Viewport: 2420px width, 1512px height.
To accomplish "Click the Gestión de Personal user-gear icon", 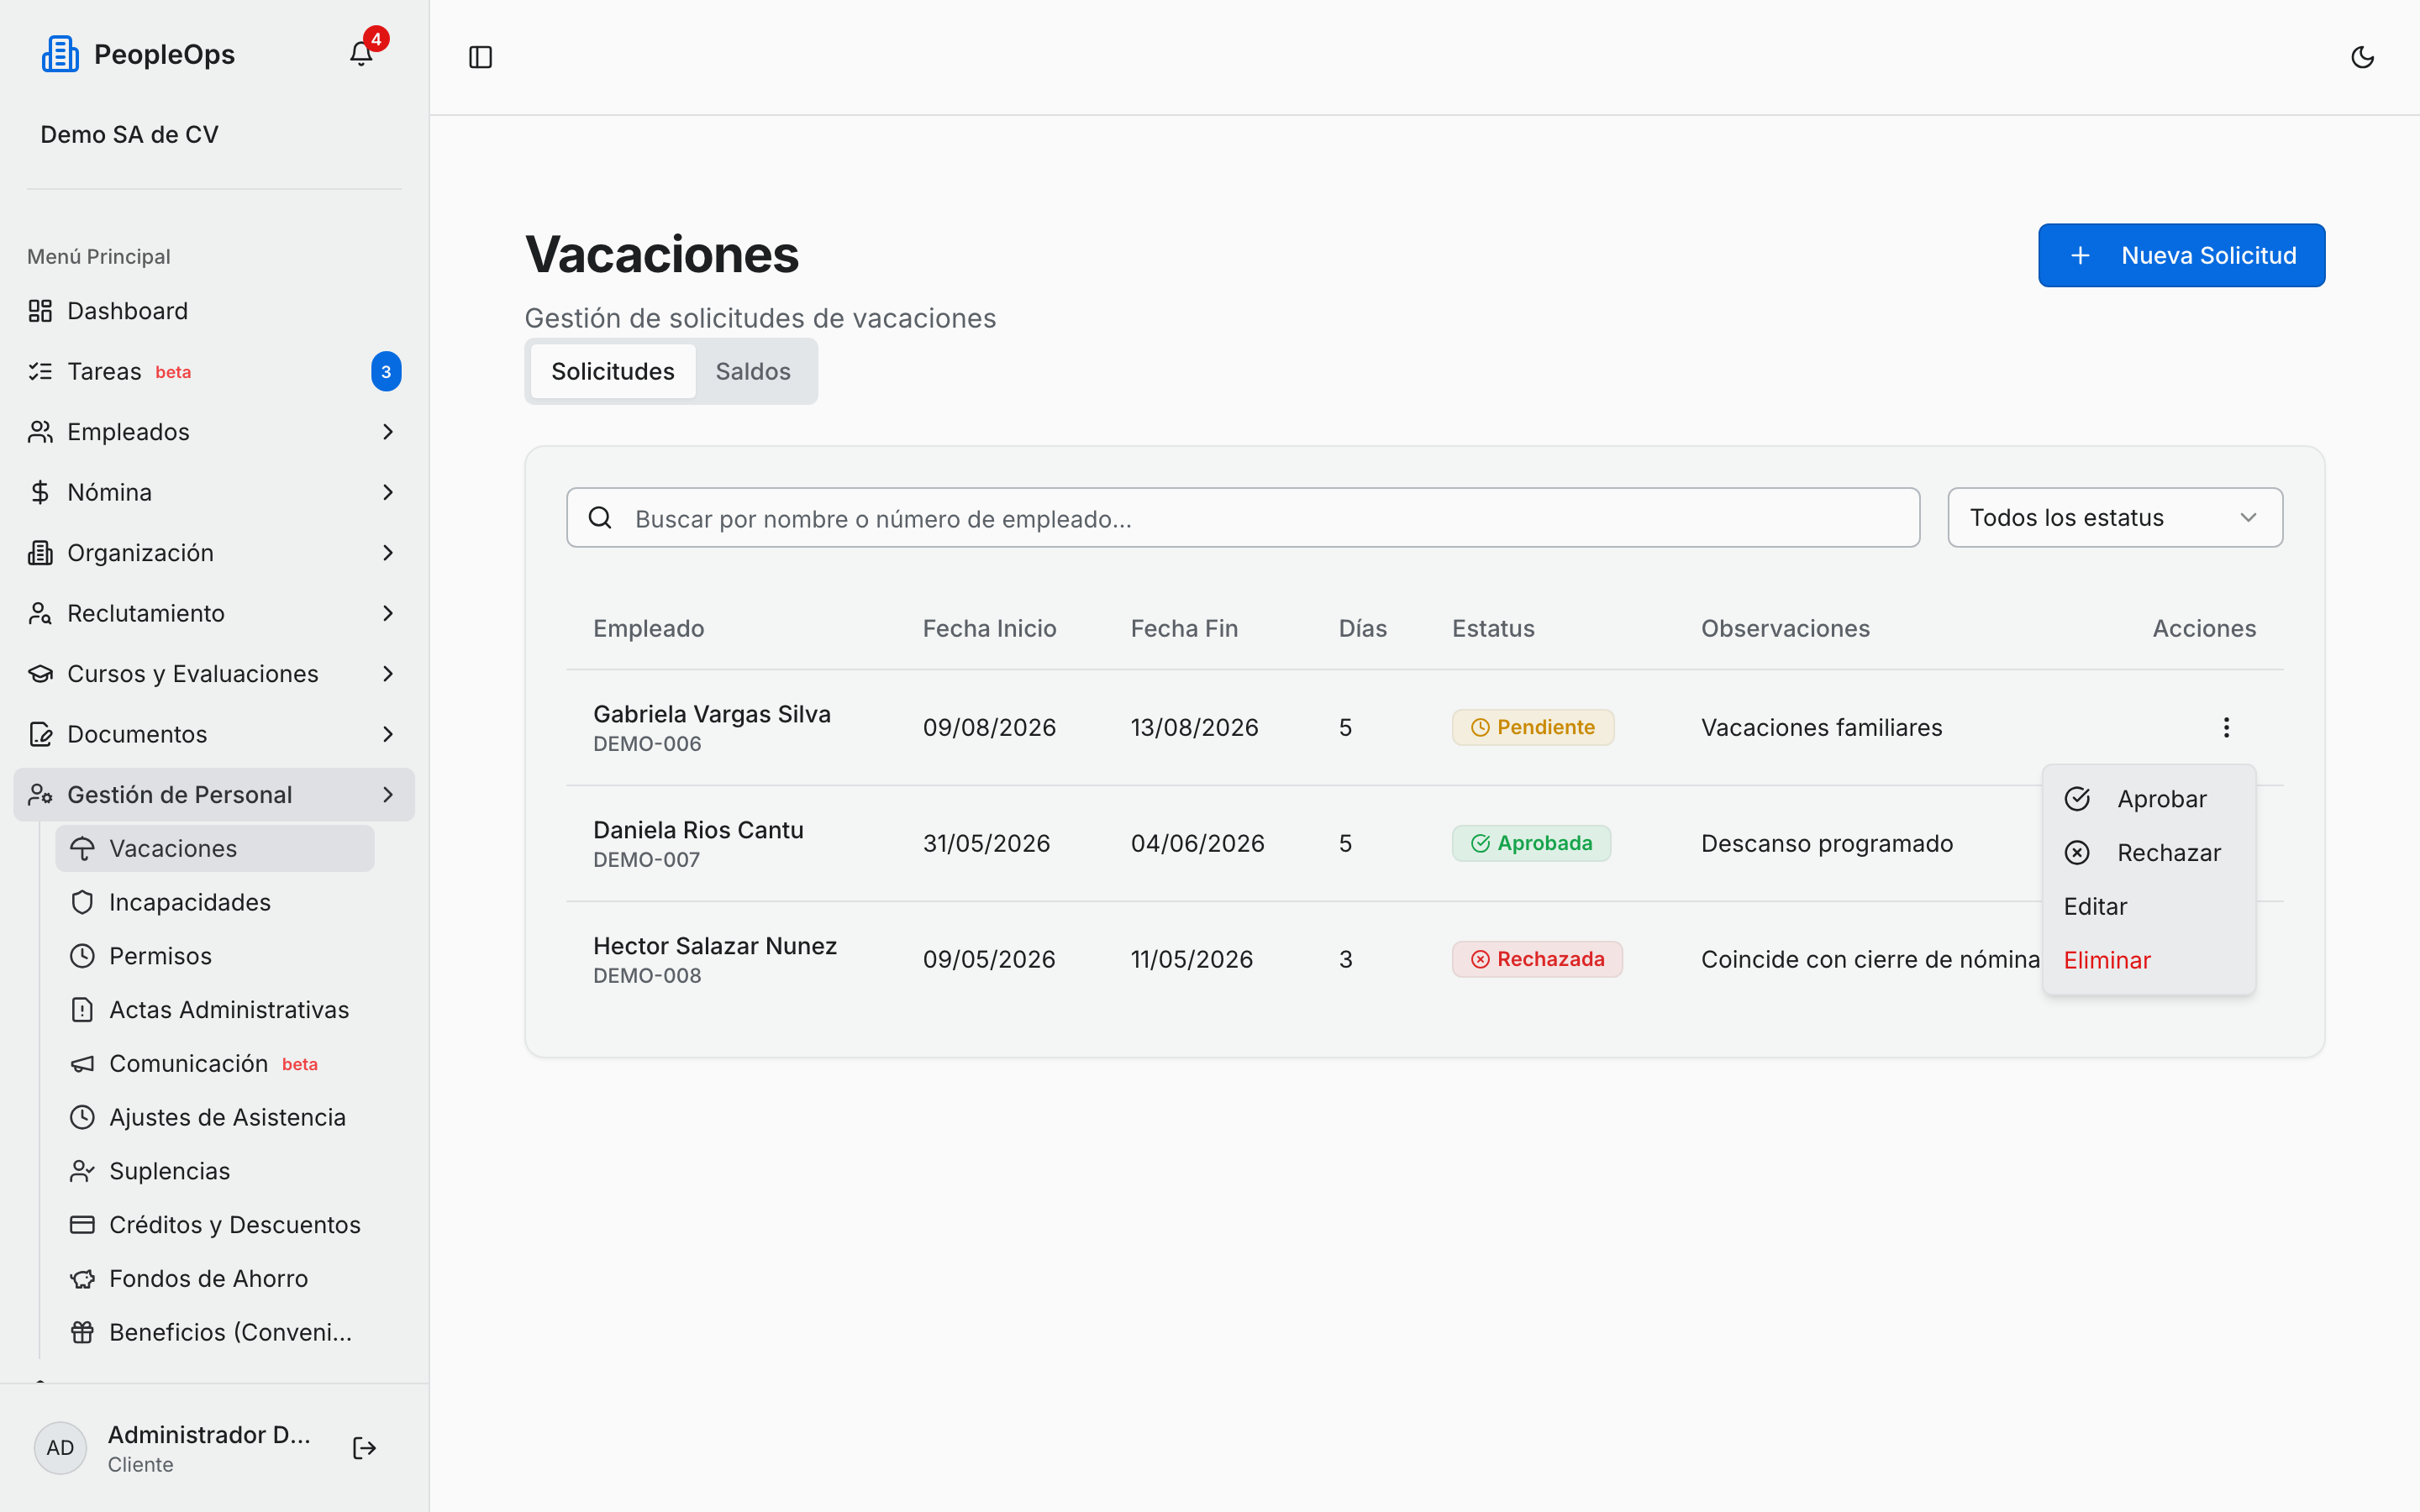I will tap(40, 795).
